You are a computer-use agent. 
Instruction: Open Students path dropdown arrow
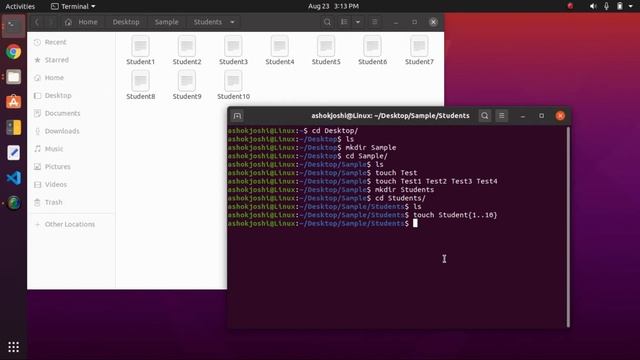[x=232, y=22]
